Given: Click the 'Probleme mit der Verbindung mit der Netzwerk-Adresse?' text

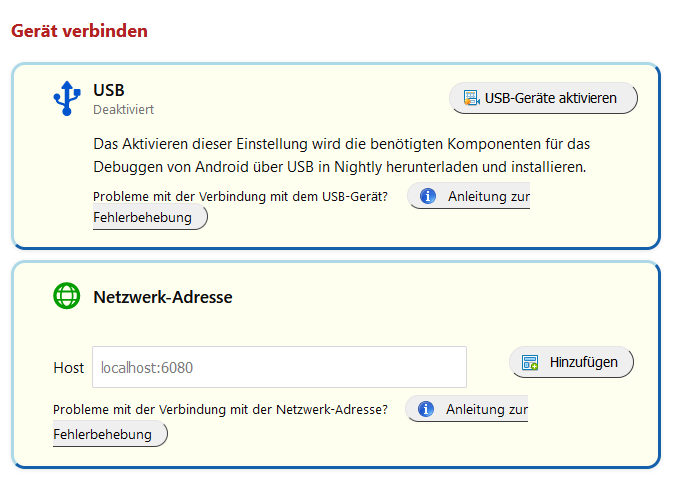Looking at the screenshot, I should (x=220, y=409).
